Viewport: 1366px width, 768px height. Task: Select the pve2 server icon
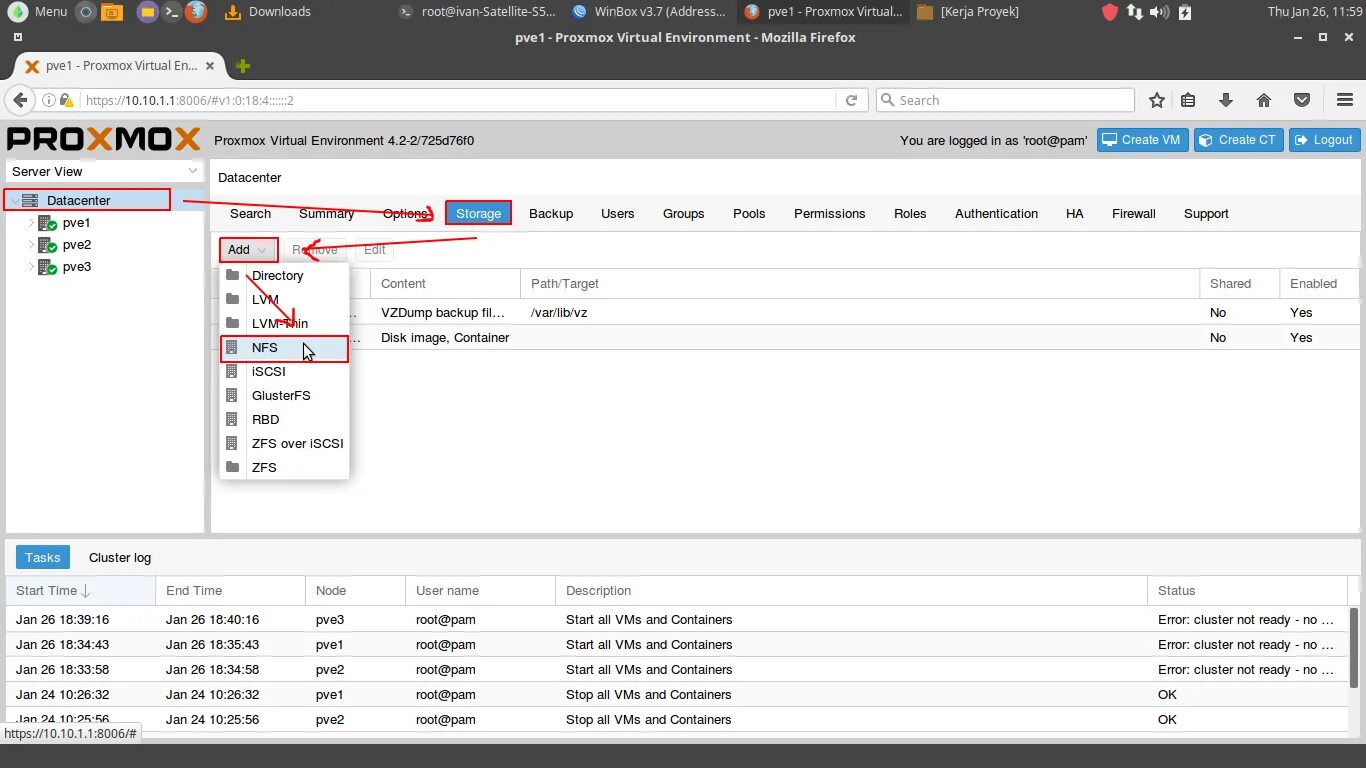click(x=48, y=245)
